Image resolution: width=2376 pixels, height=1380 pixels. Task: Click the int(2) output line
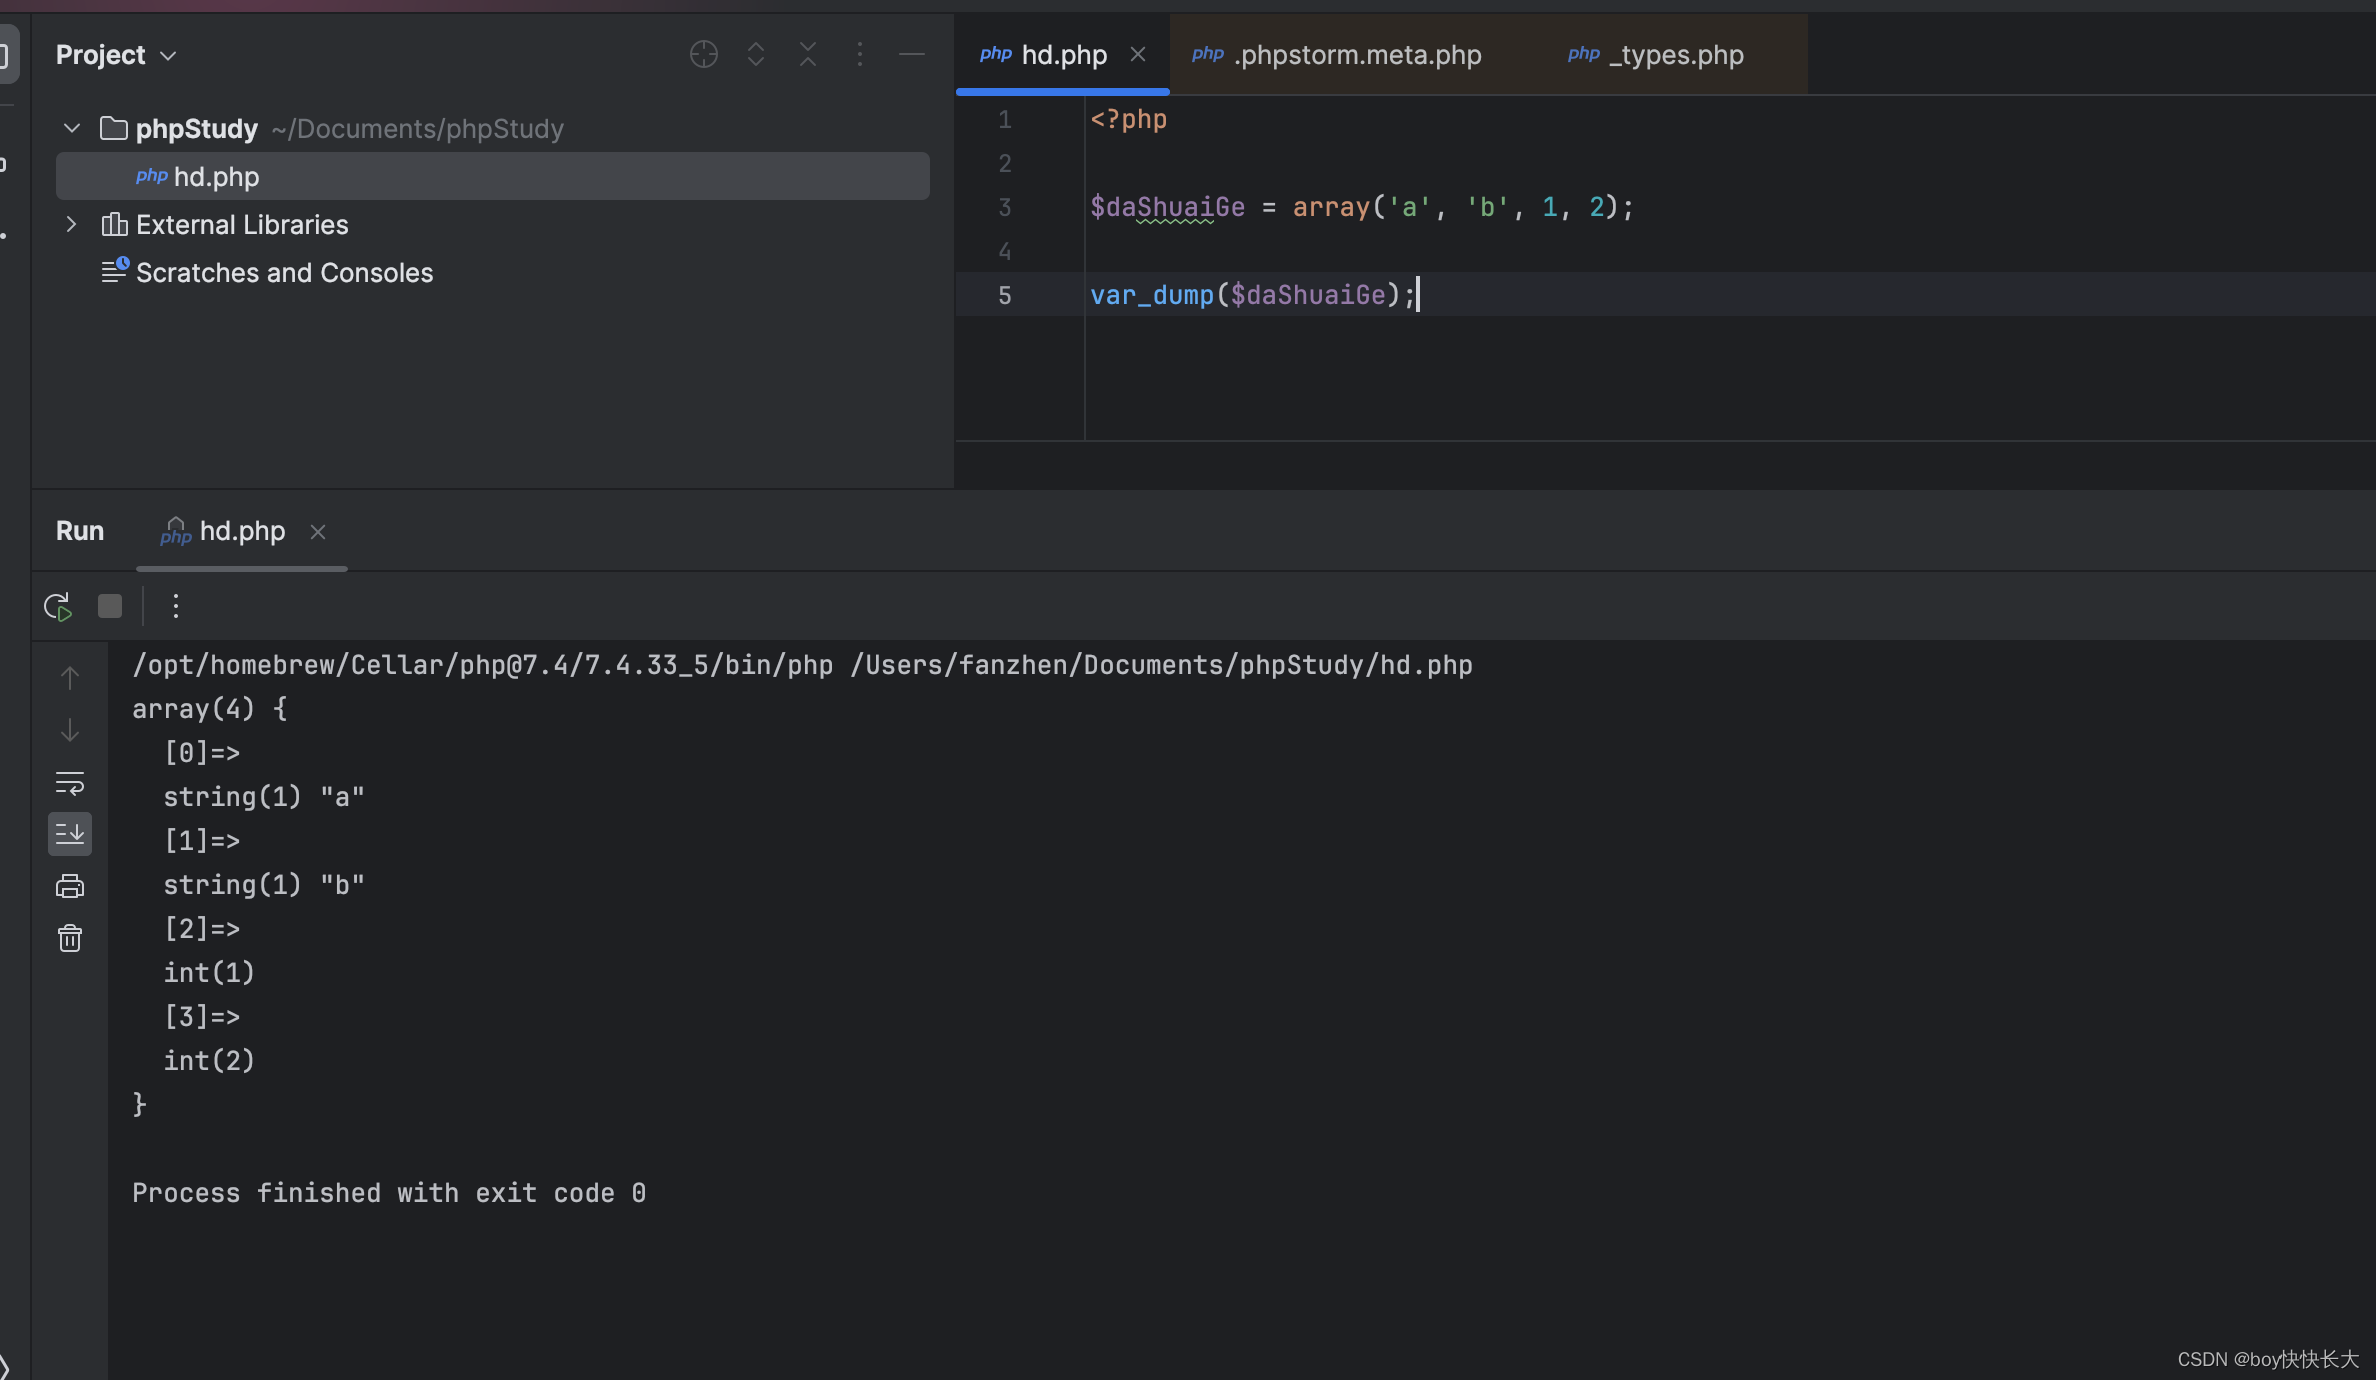coord(209,1061)
